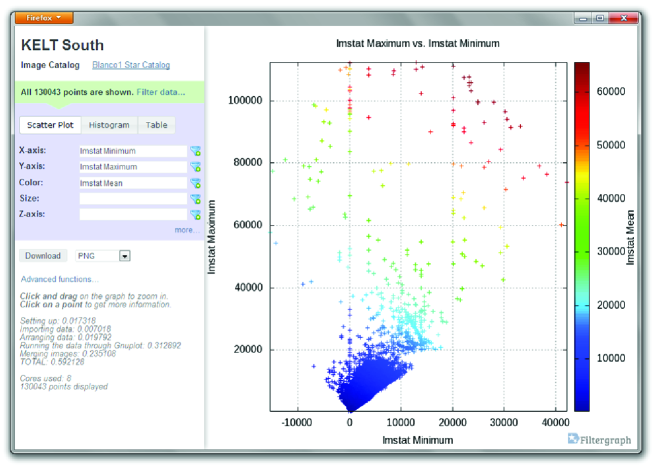654x469 pixels.
Task: Open Advanced functions... link
Action: (x=60, y=279)
